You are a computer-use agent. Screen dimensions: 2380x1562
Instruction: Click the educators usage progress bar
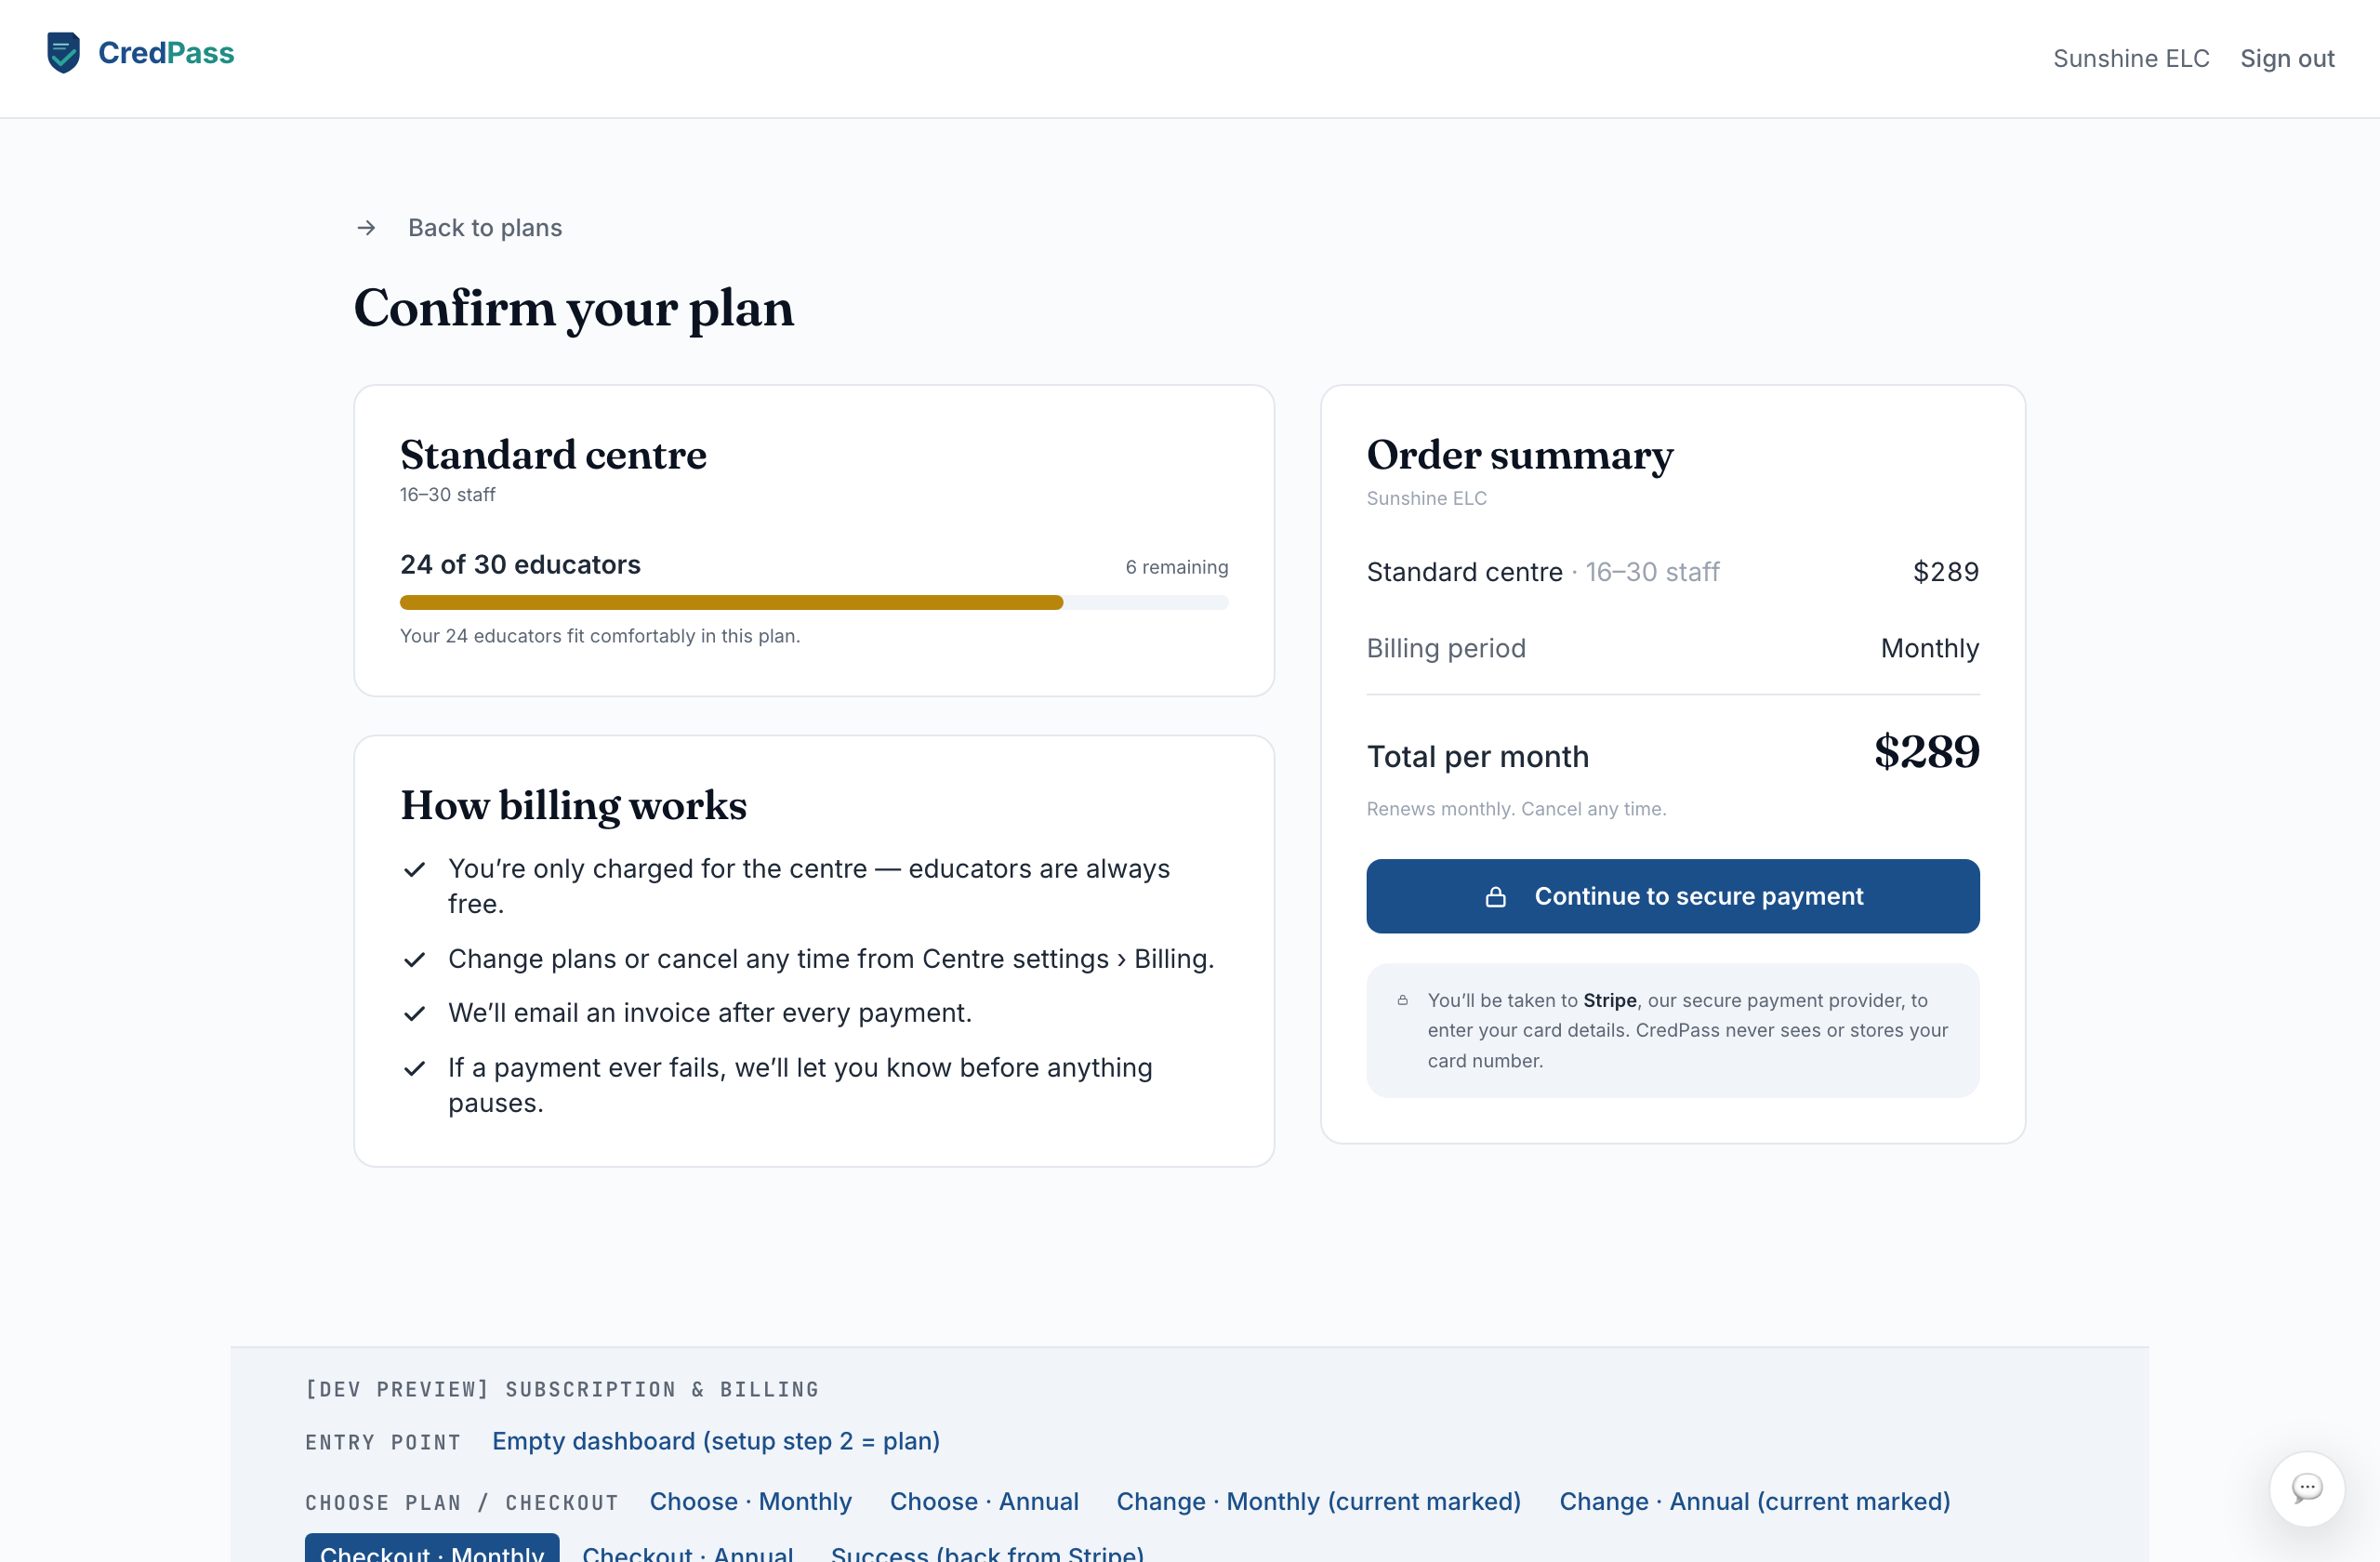814,603
